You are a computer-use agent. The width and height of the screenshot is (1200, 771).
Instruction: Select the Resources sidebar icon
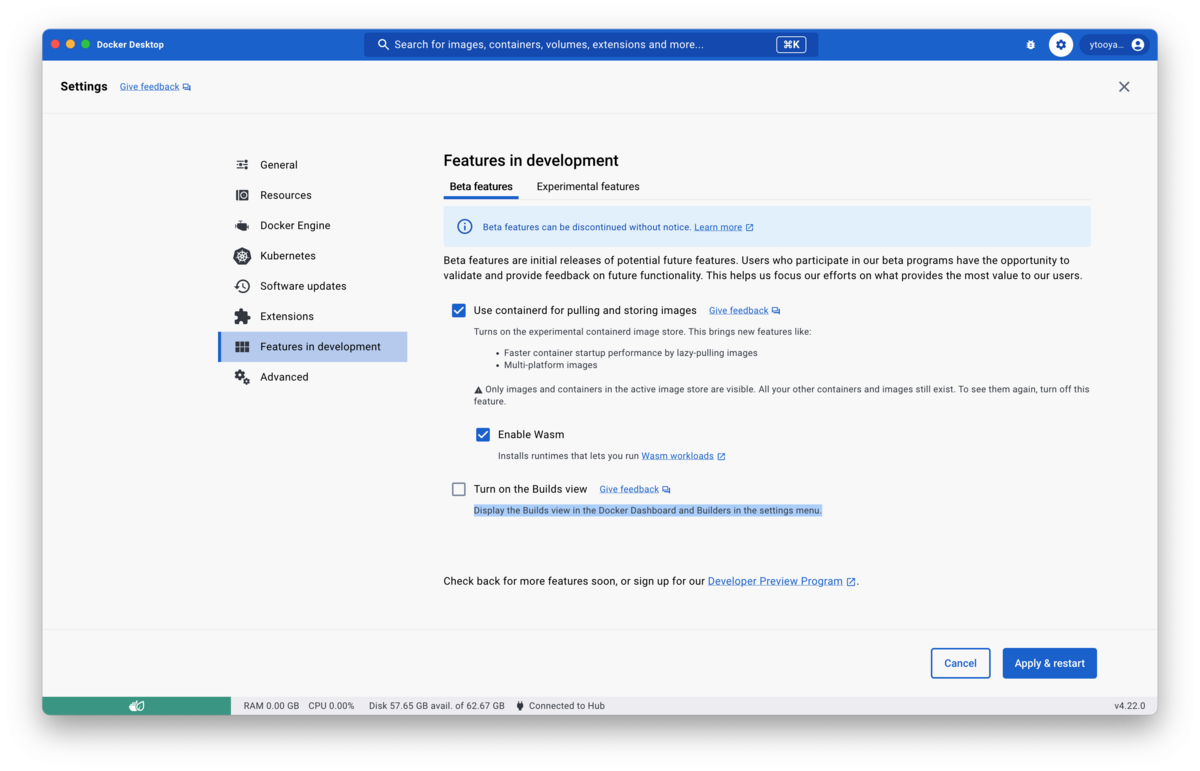click(x=242, y=195)
